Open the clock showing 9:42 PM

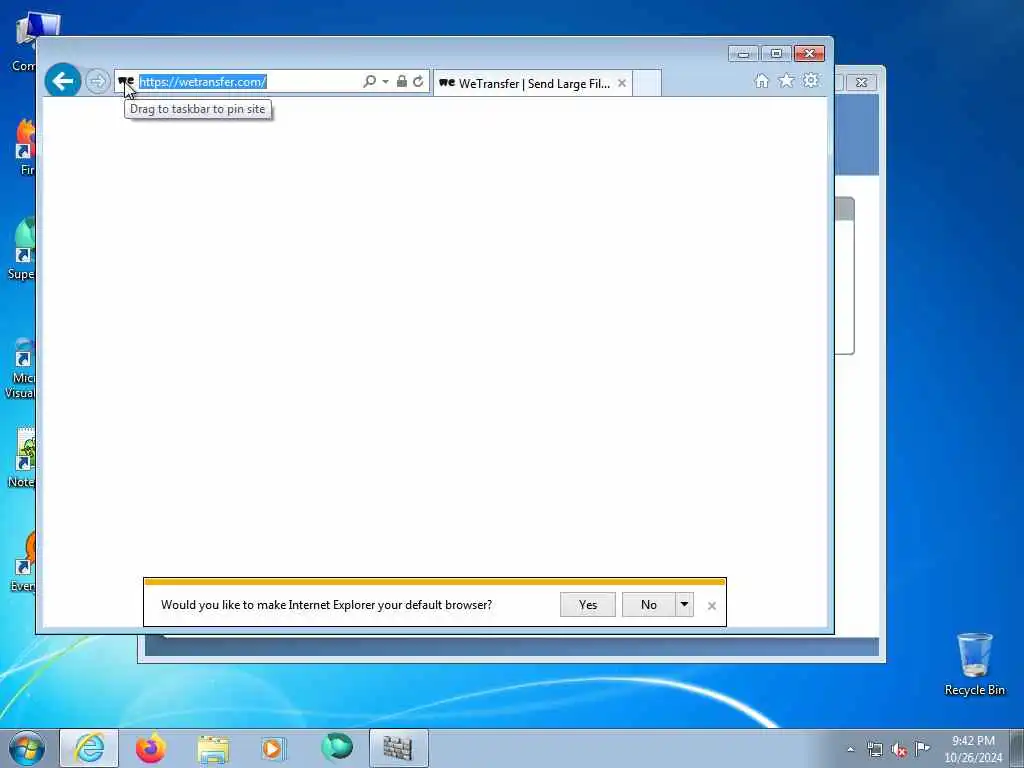click(973, 749)
